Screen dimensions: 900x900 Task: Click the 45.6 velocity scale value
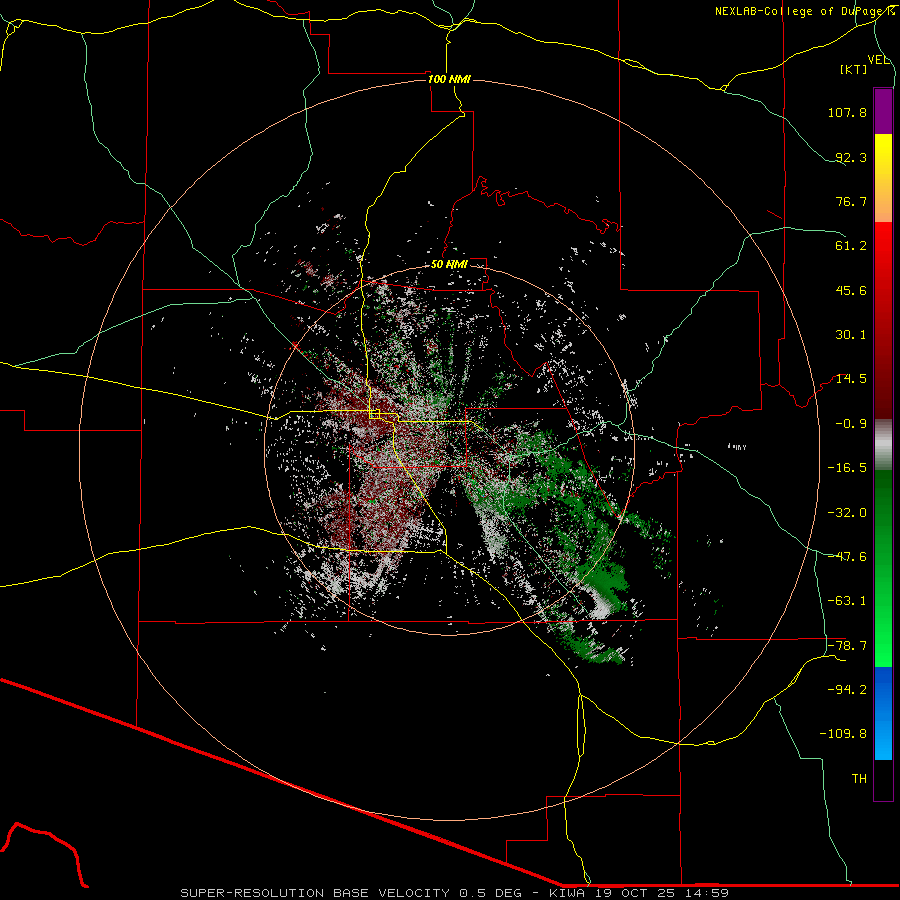tap(851, 290)
